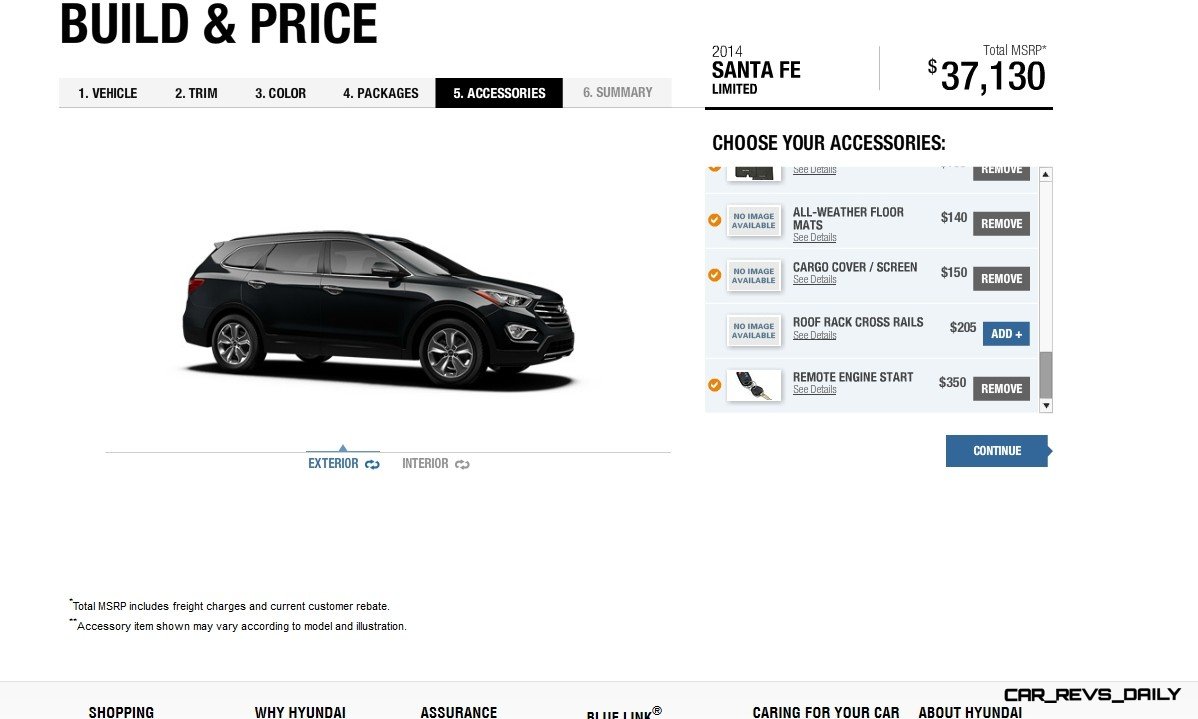The width and height of the screenshot is (1198, 719).
Task: Open Caring For Your Car footer menu
Action: 826,712
